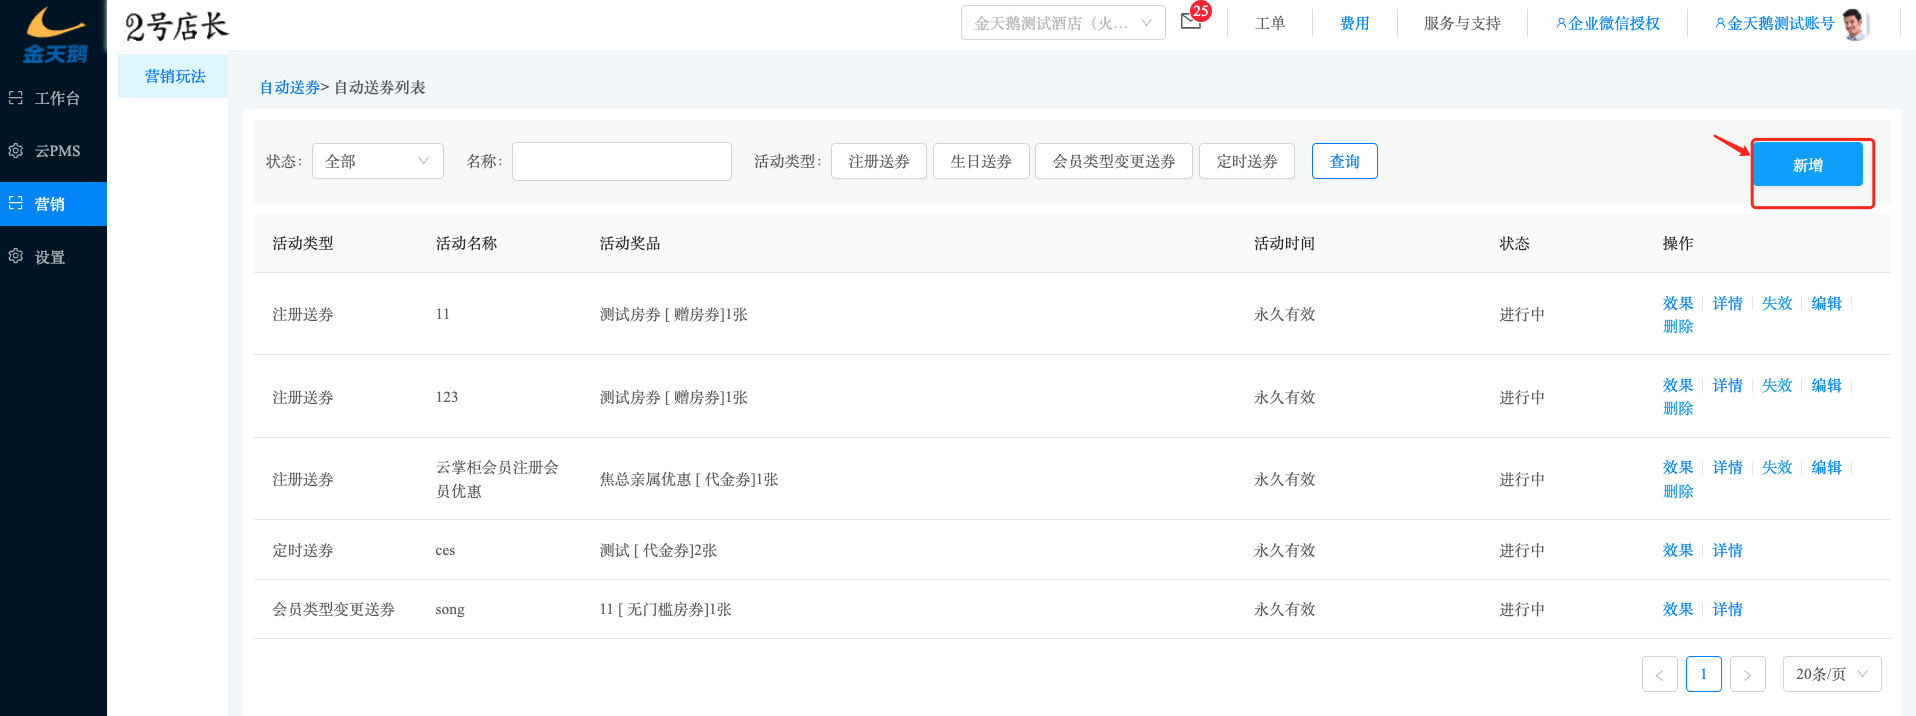This screenshot has width=1916, height=716.
Task: Click the 活动时间 column header
Action: coord(1284,243)
